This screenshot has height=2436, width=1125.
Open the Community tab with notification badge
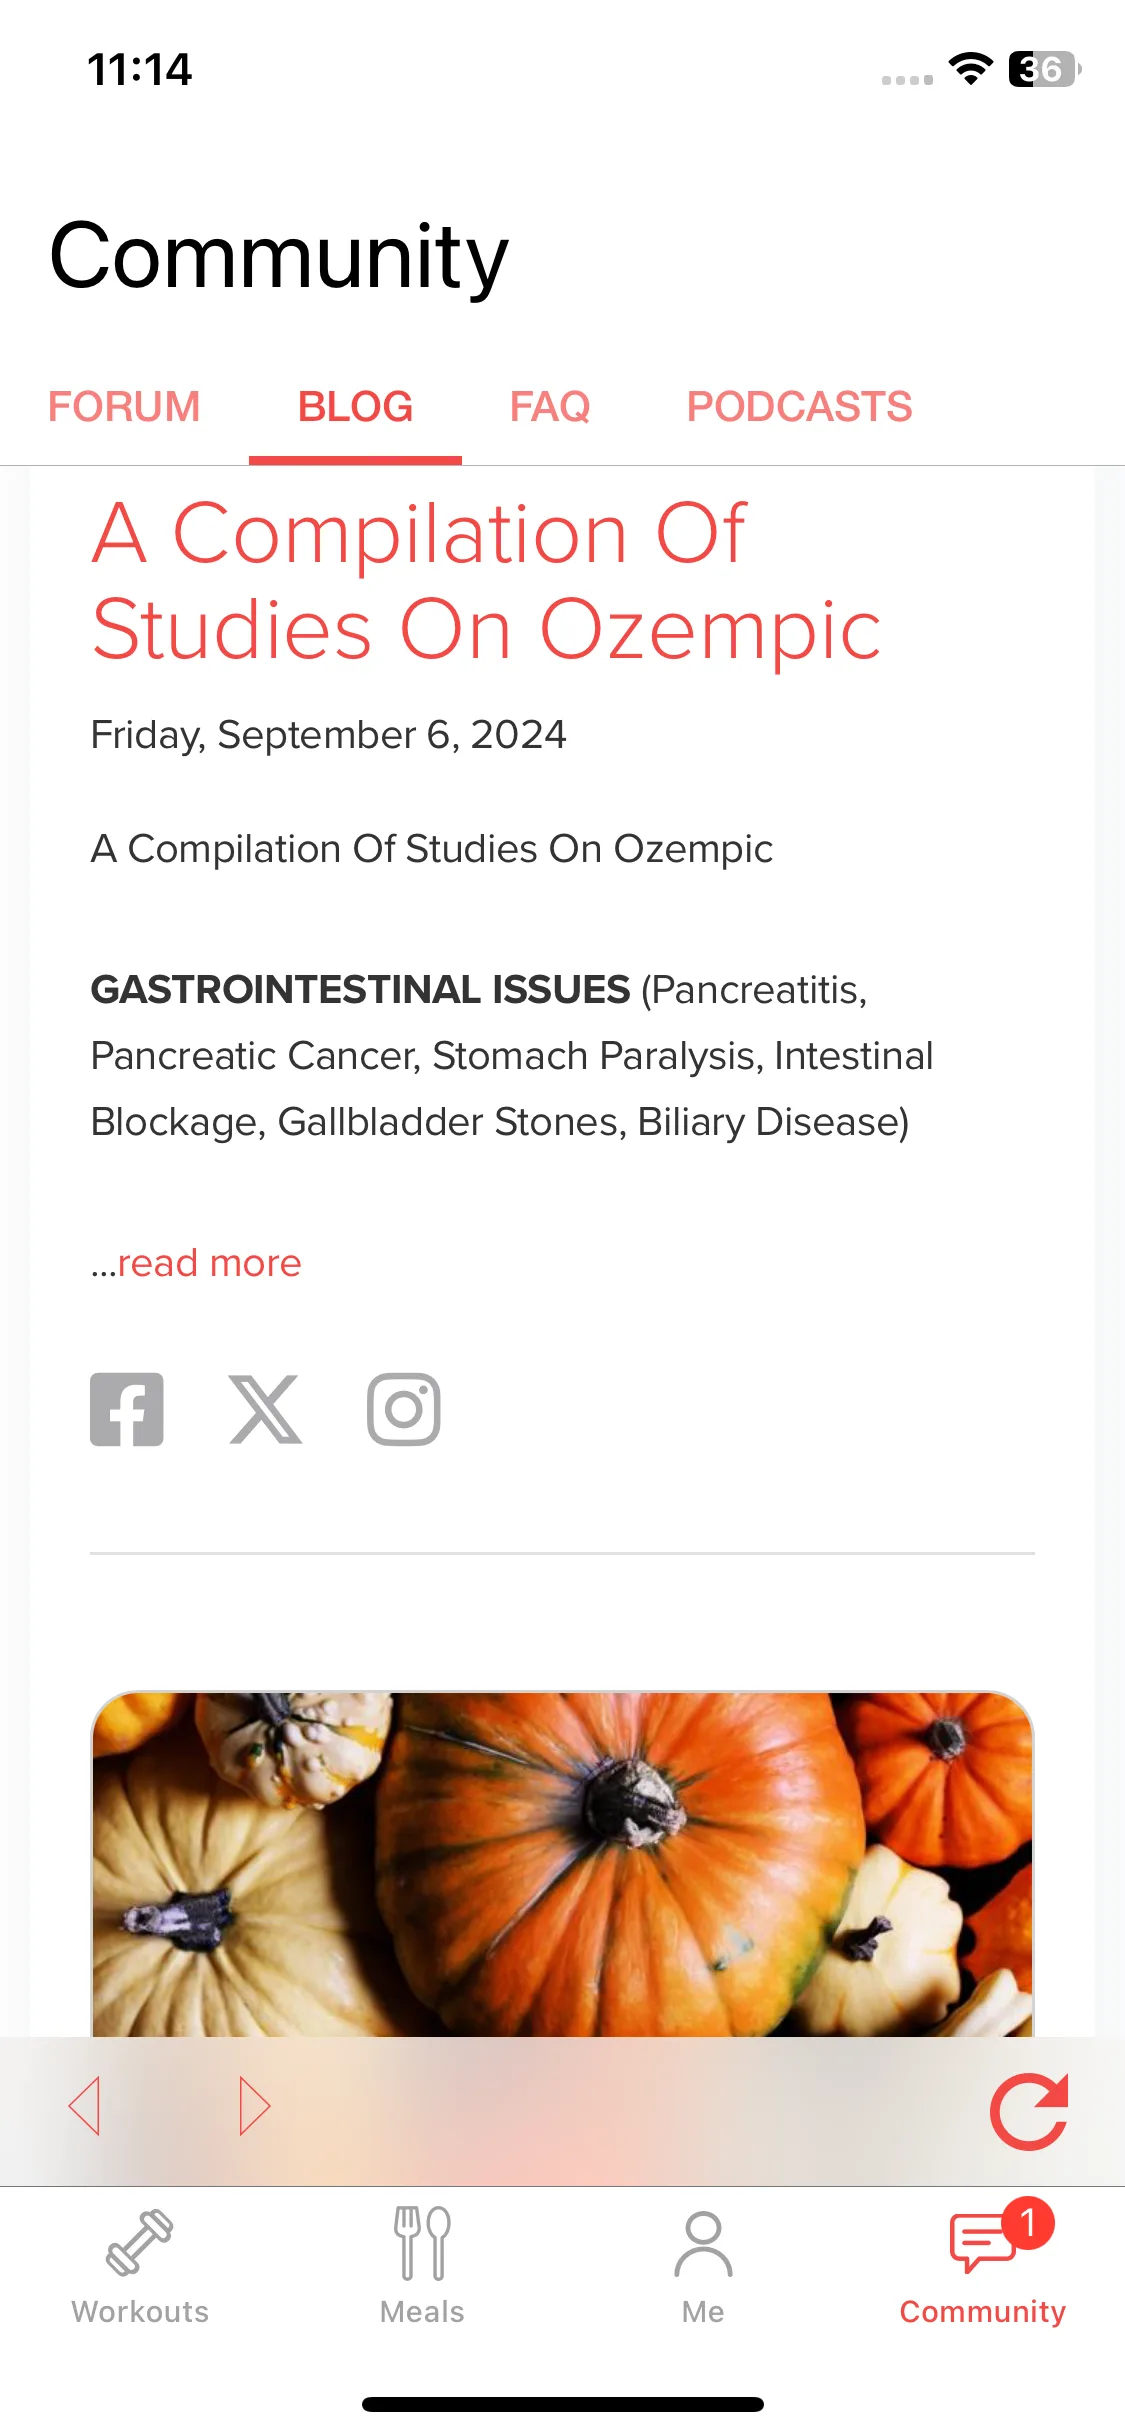tap(983, 2264)
